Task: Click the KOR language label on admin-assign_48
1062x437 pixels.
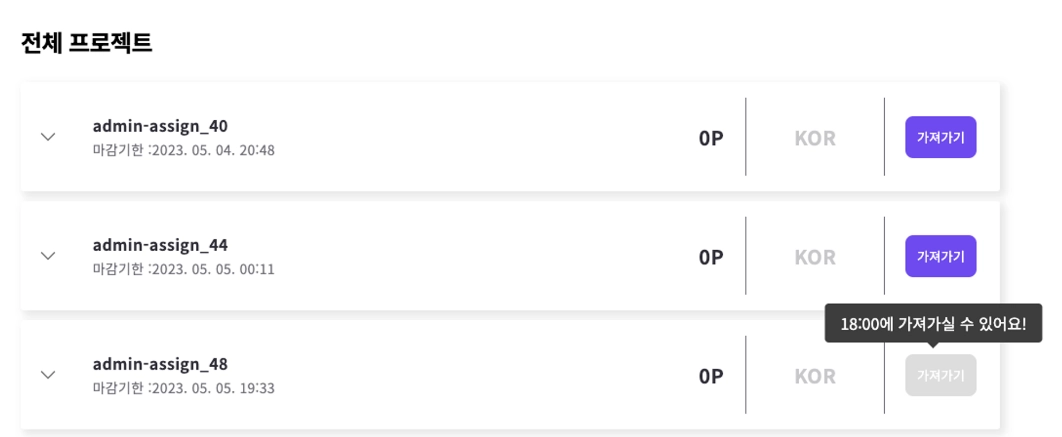Action: pyautogui.click(x=815, y=376)
